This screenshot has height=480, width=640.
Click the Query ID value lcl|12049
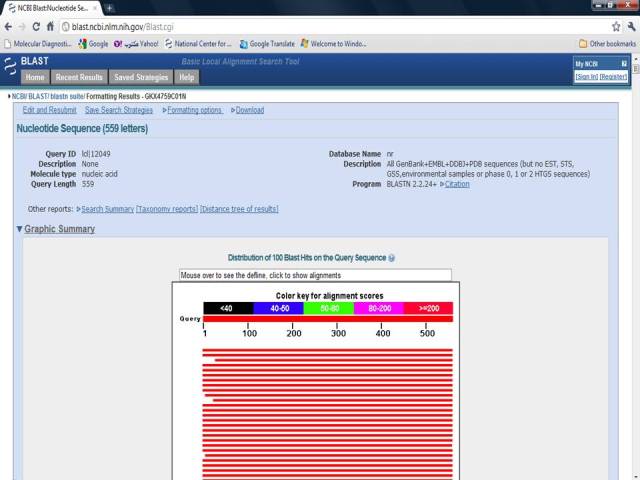click(x=96, y=154)
